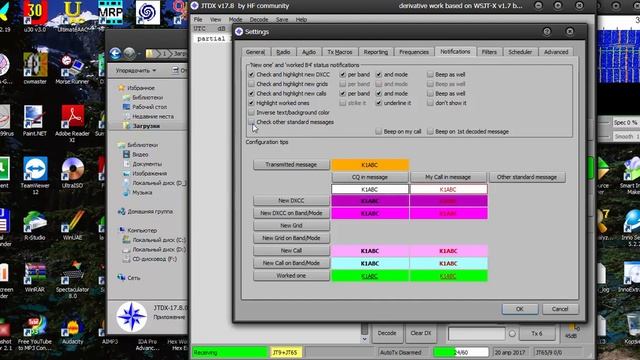Open the cwmaster desktop icon

pos(35,69)
